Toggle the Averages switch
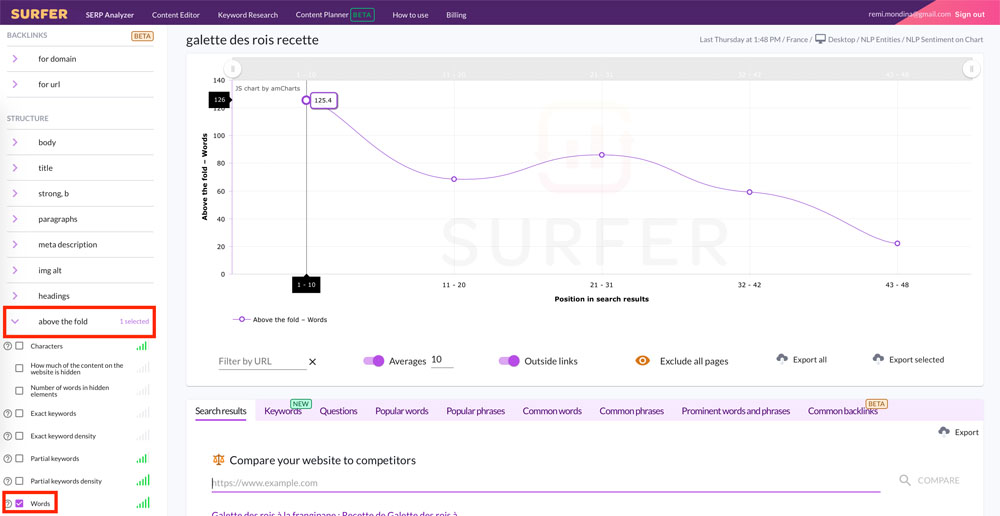Screen dimensions: 1000x516 [374, 361]
